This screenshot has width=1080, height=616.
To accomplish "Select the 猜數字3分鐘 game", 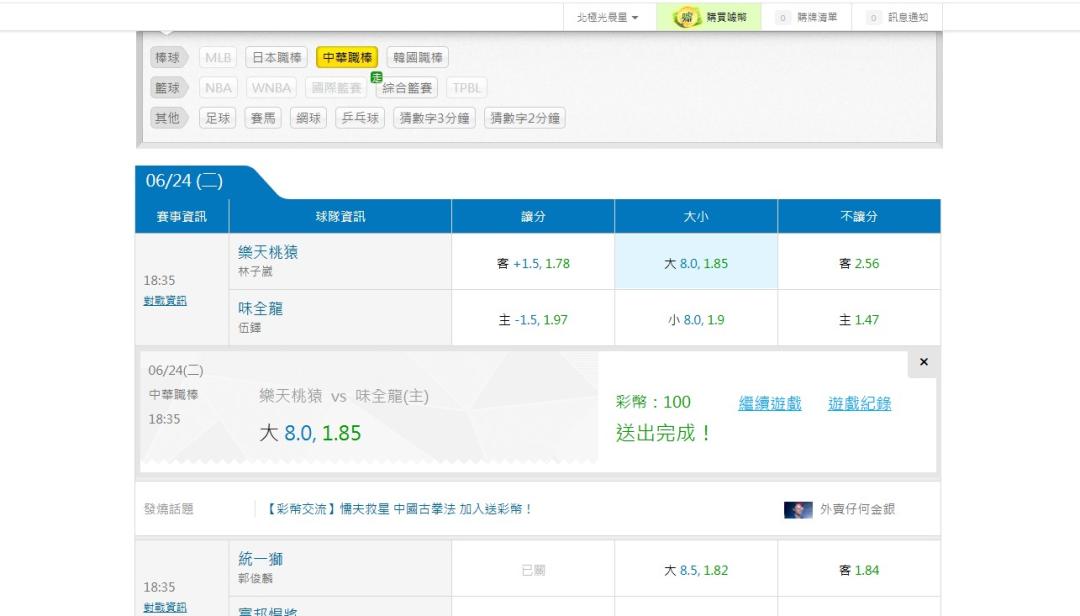I will click(434, 119).
